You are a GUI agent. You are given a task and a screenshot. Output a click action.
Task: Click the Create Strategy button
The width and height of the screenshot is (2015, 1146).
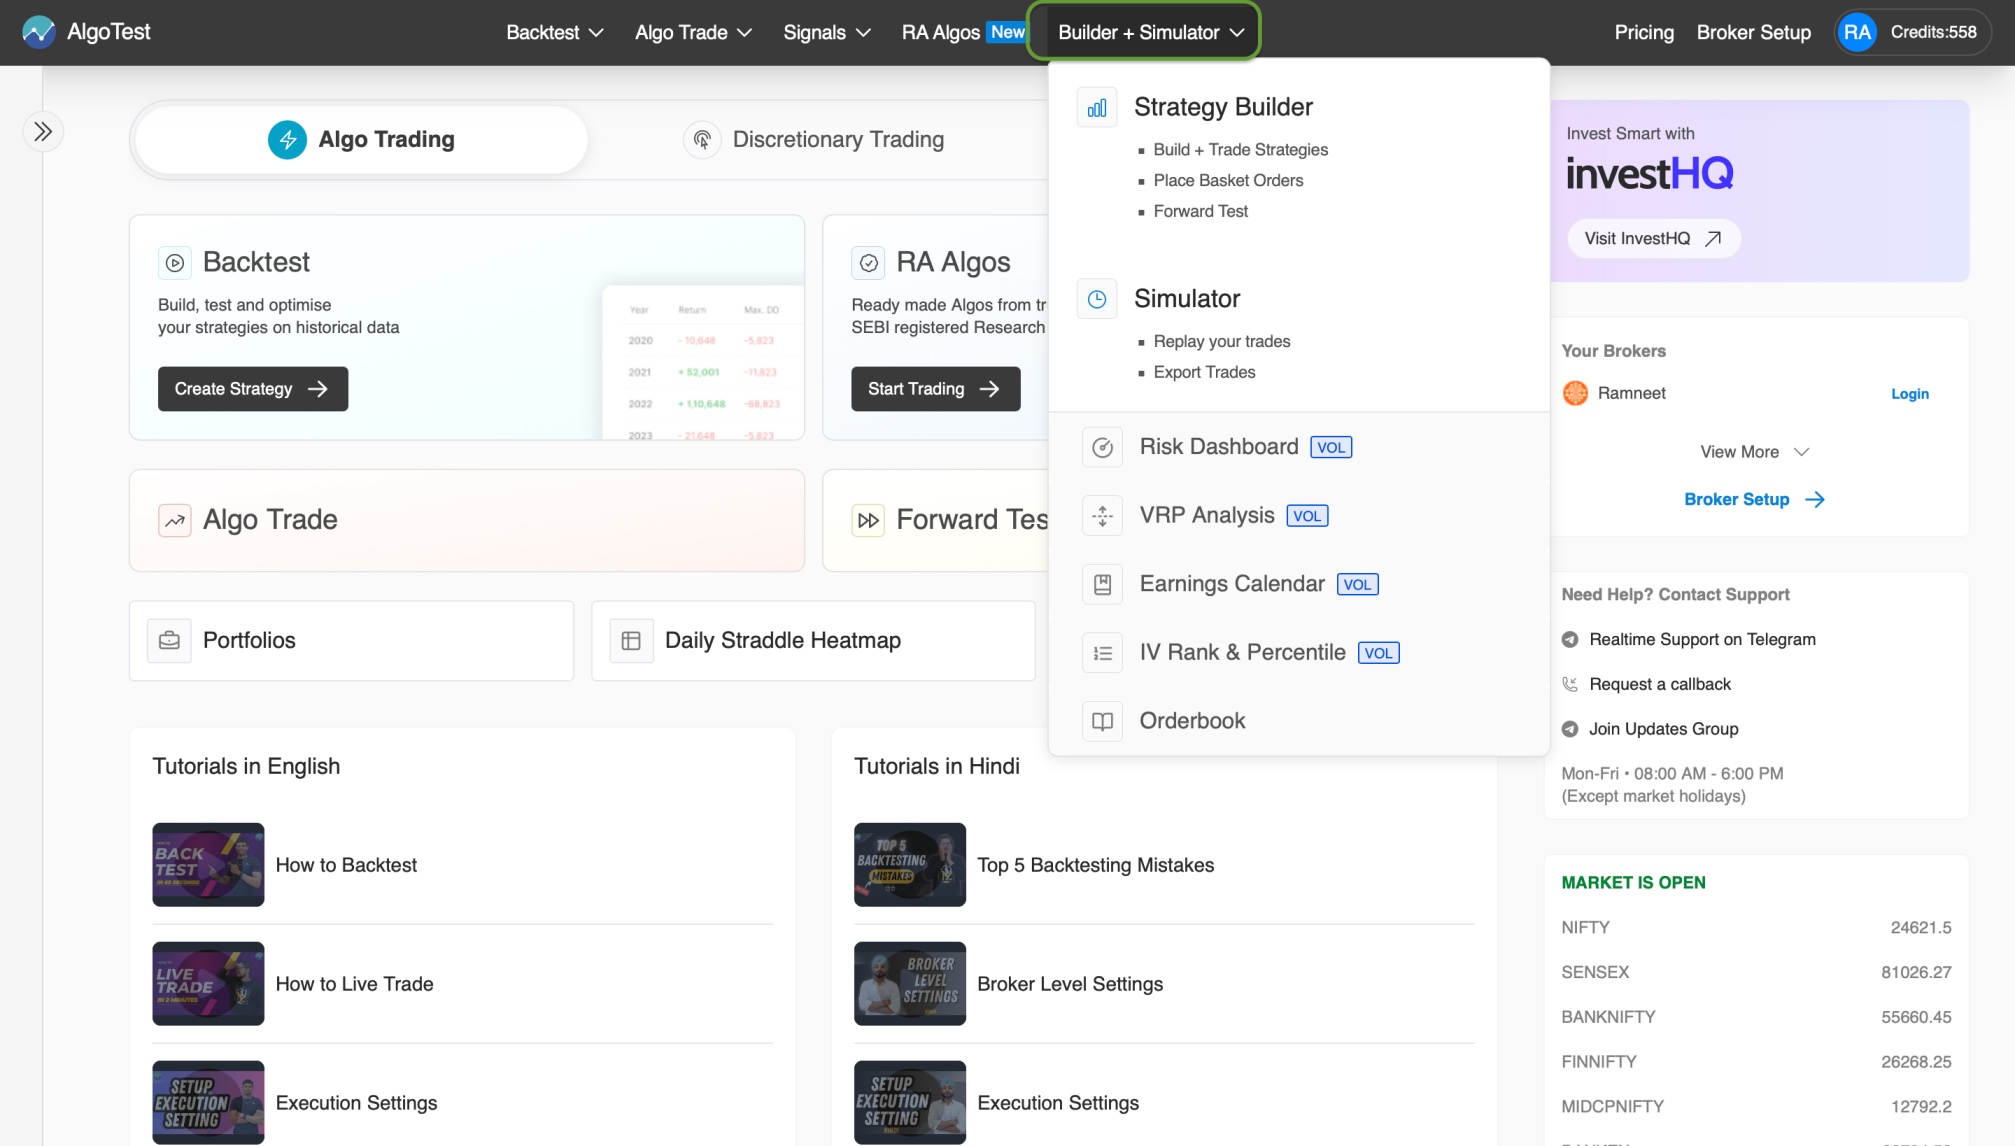coord(252,389)
